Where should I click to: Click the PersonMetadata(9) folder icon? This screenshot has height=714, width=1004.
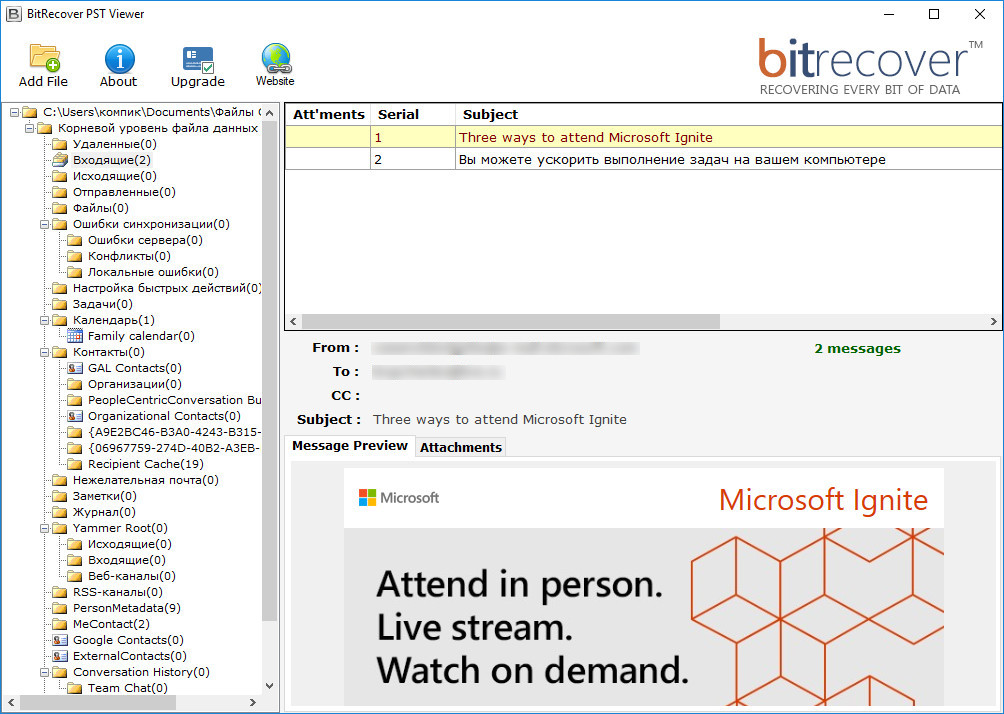(x=60, y=608)
